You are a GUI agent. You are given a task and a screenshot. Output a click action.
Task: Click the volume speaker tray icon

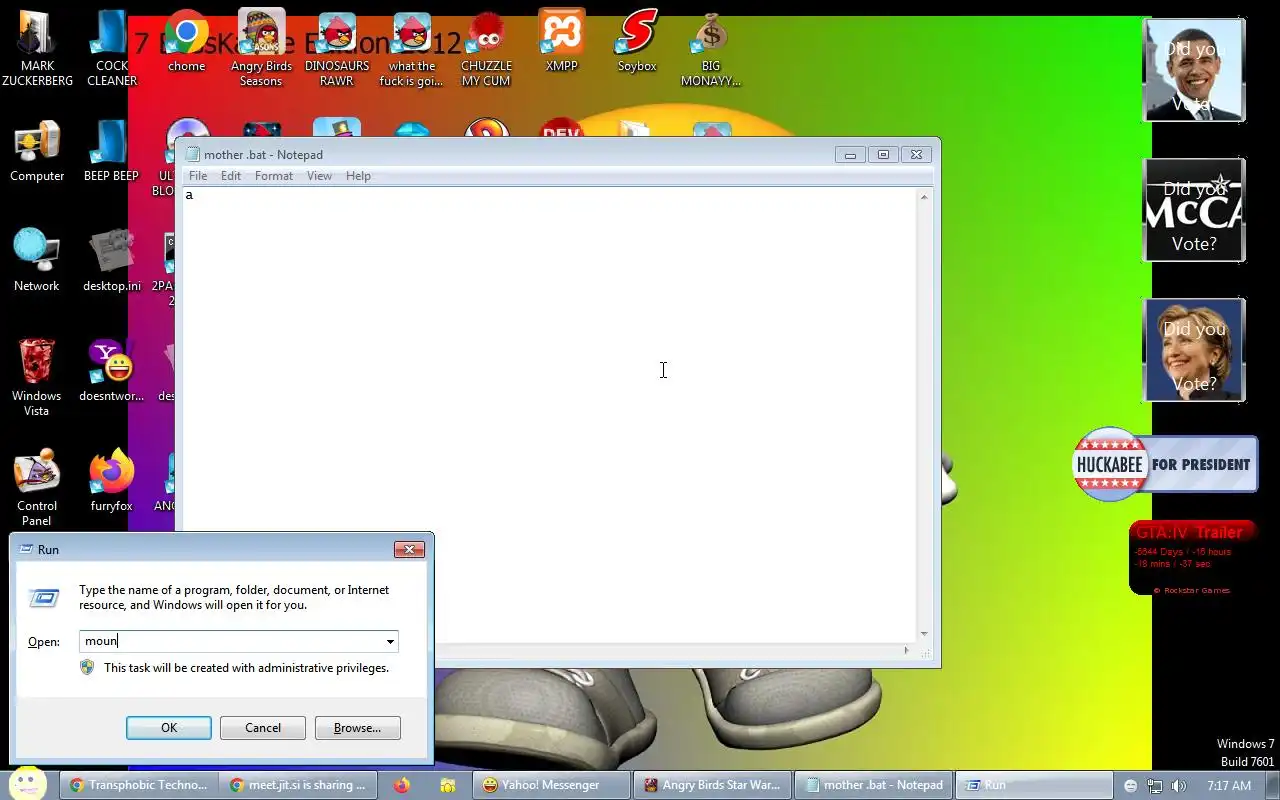1178,786
